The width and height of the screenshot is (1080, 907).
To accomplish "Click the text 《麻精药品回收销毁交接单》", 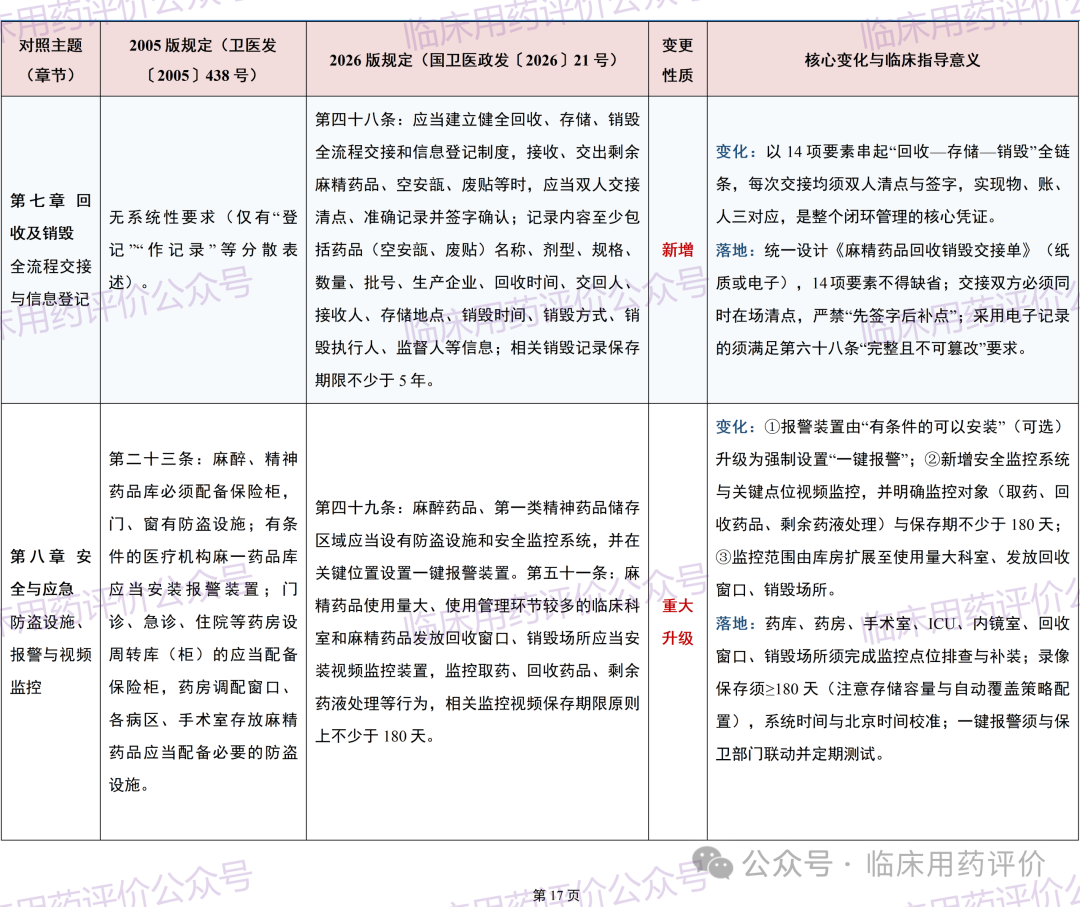I will pos(933,249).
